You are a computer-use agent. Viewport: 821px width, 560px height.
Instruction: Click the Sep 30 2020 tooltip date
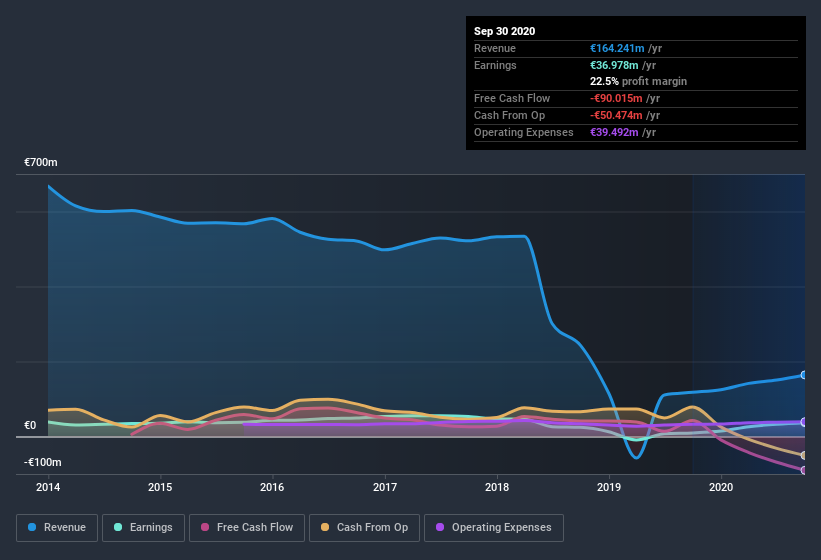504,31
